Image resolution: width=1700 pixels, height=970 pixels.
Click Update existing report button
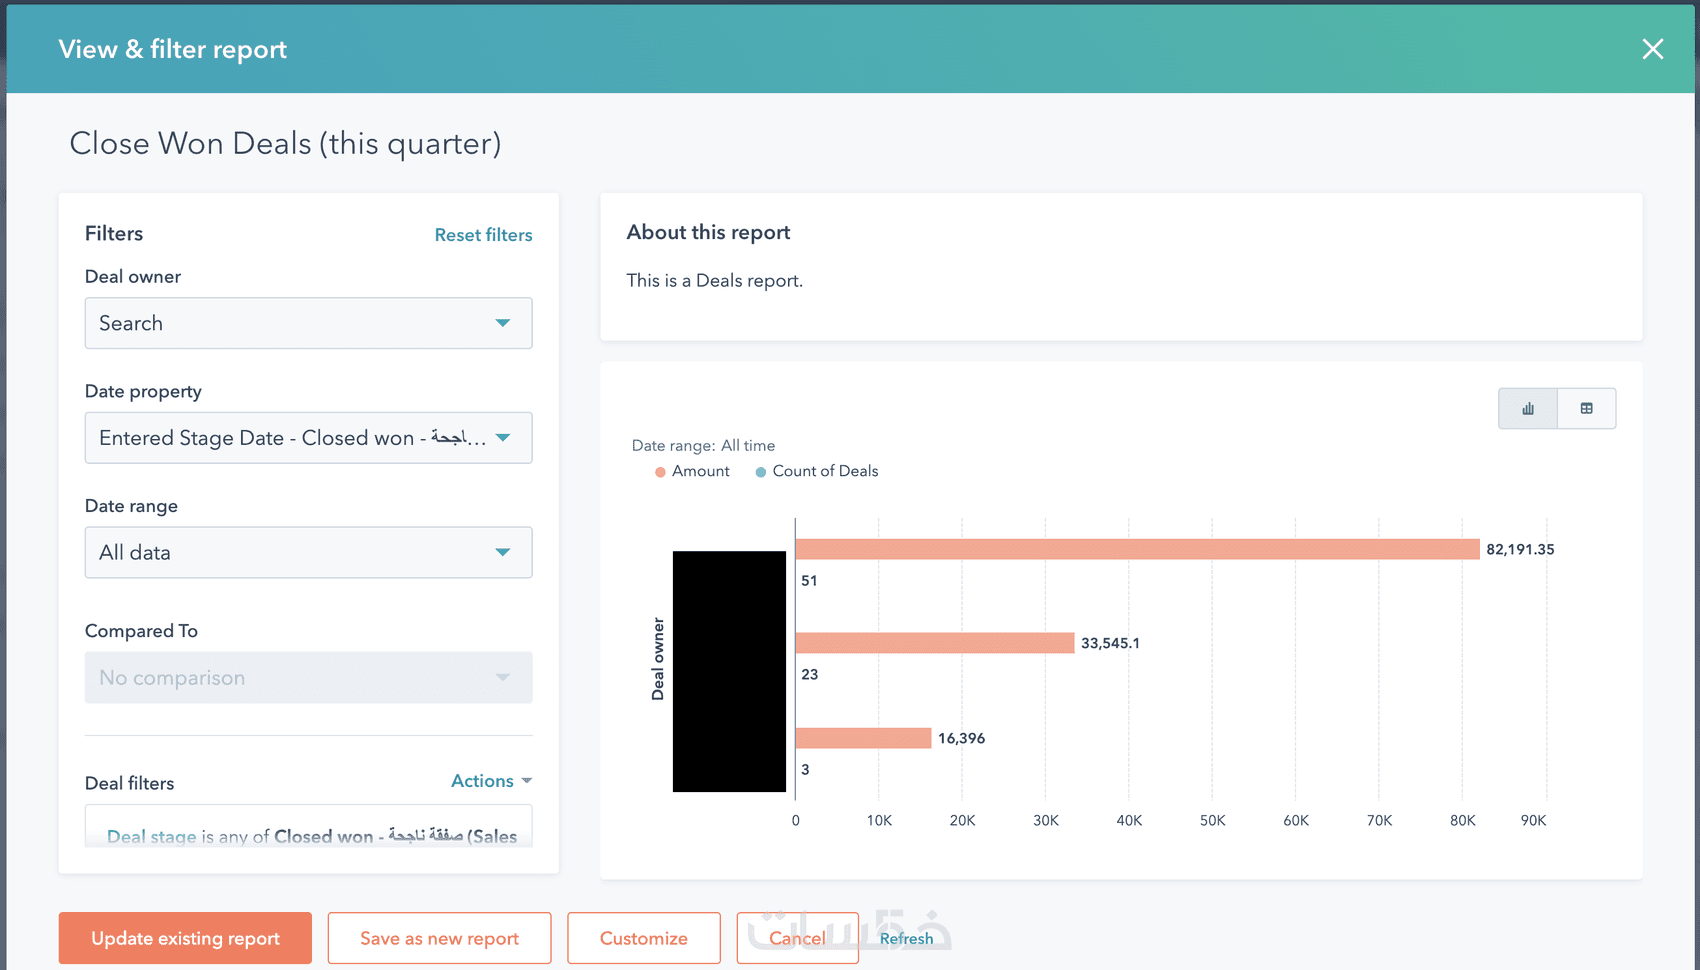click(x=185, y=938)
